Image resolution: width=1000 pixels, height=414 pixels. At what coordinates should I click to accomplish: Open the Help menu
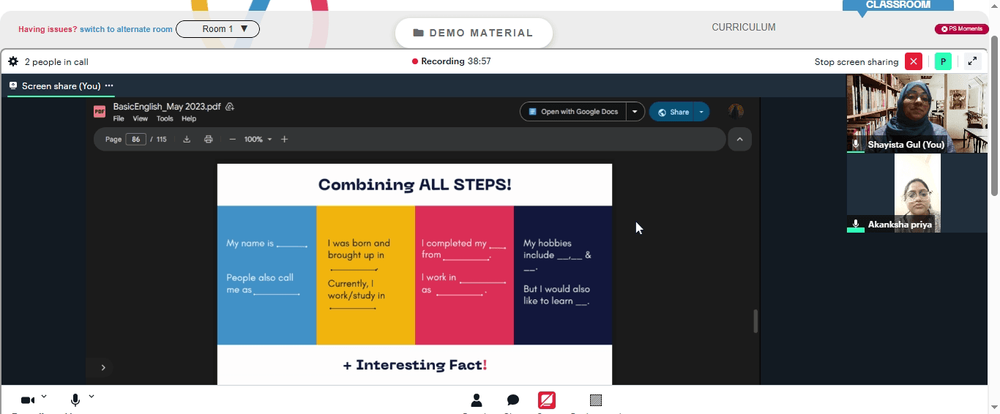[x=189, y=119]
